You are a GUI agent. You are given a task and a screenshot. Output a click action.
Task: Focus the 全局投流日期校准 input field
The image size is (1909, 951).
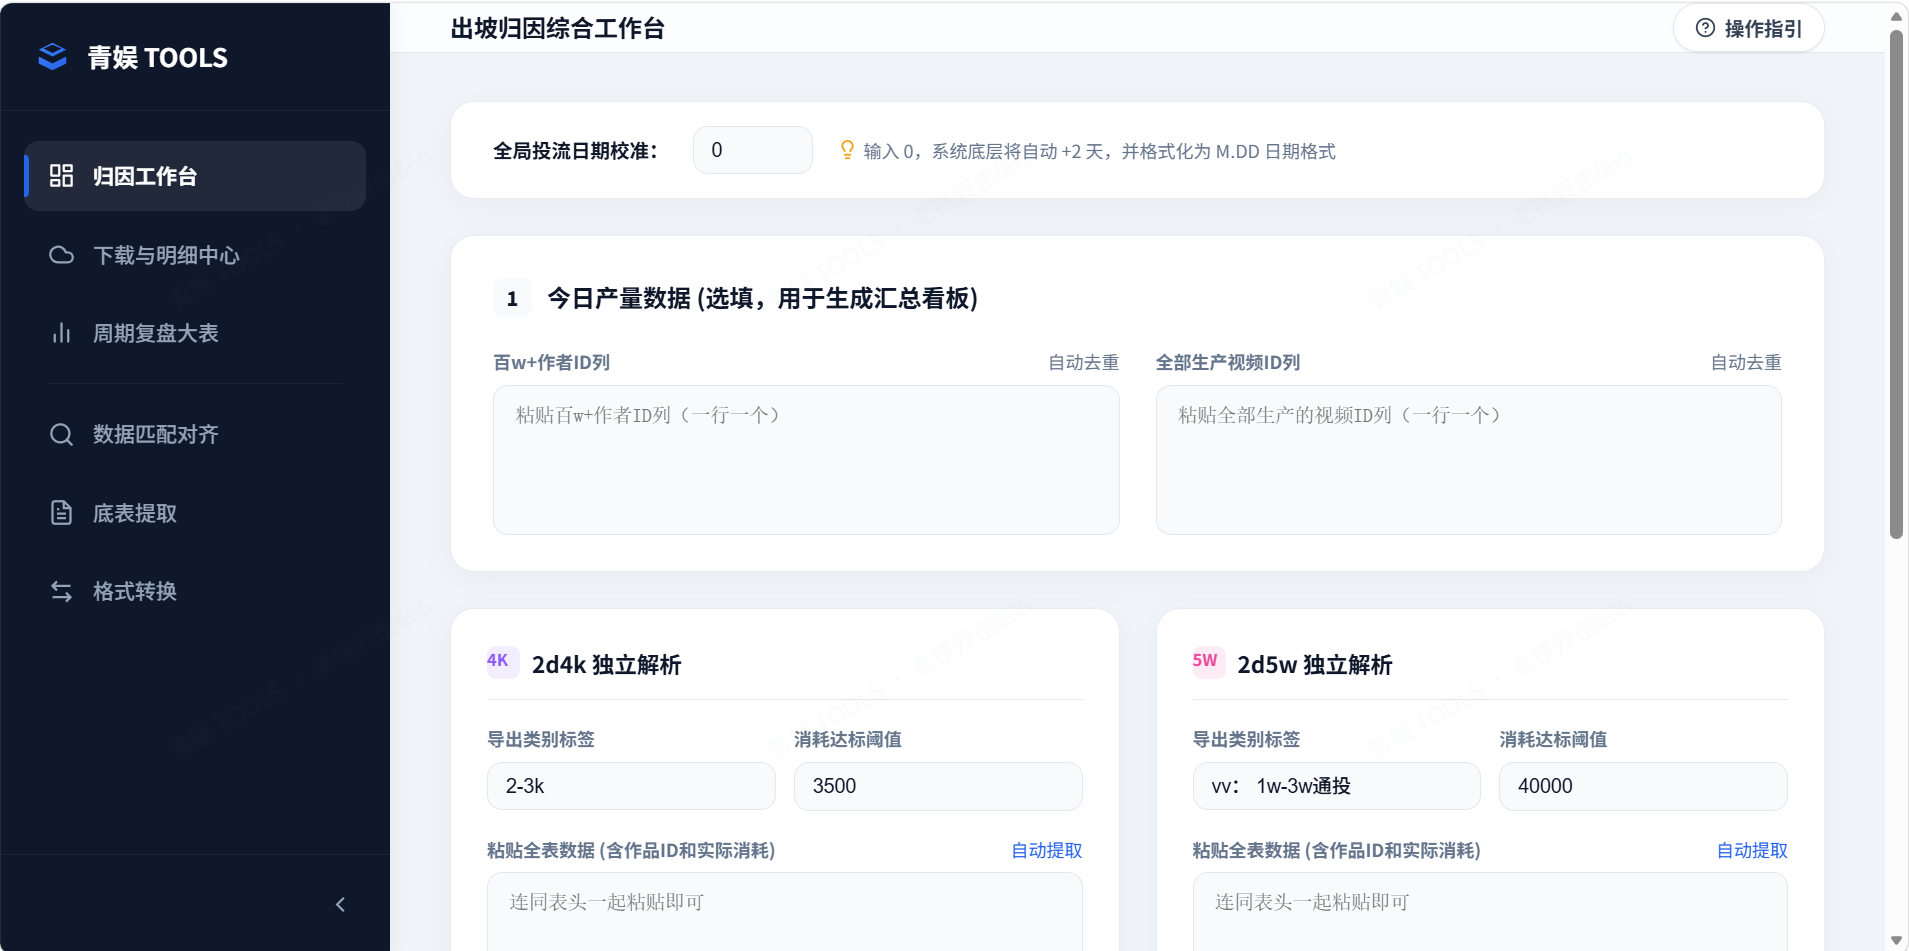click(752, 150)
